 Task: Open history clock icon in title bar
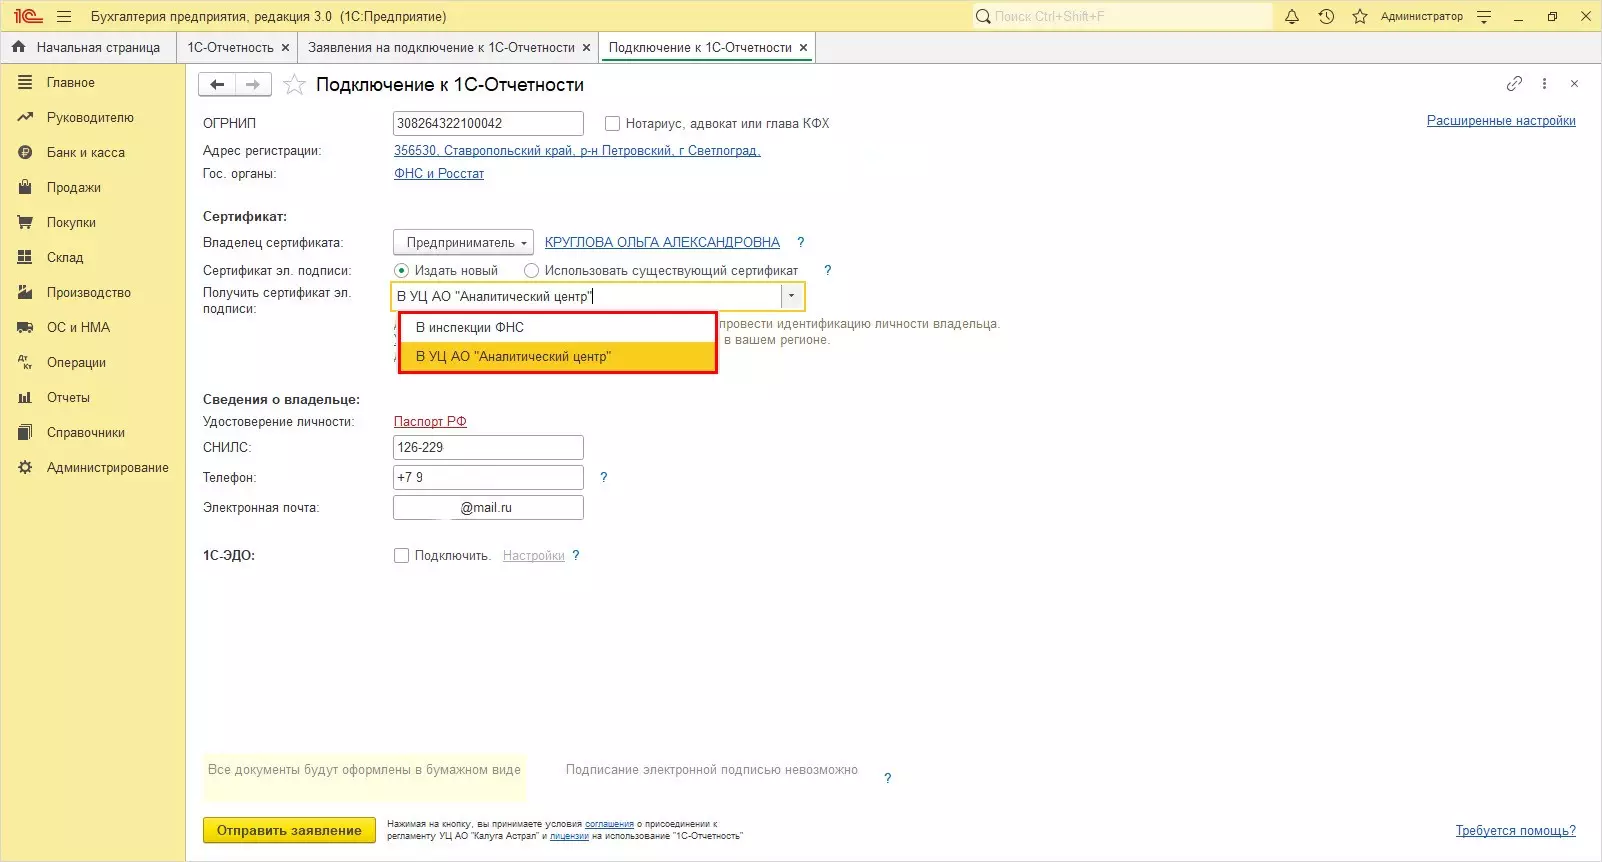pos(1326,16)
